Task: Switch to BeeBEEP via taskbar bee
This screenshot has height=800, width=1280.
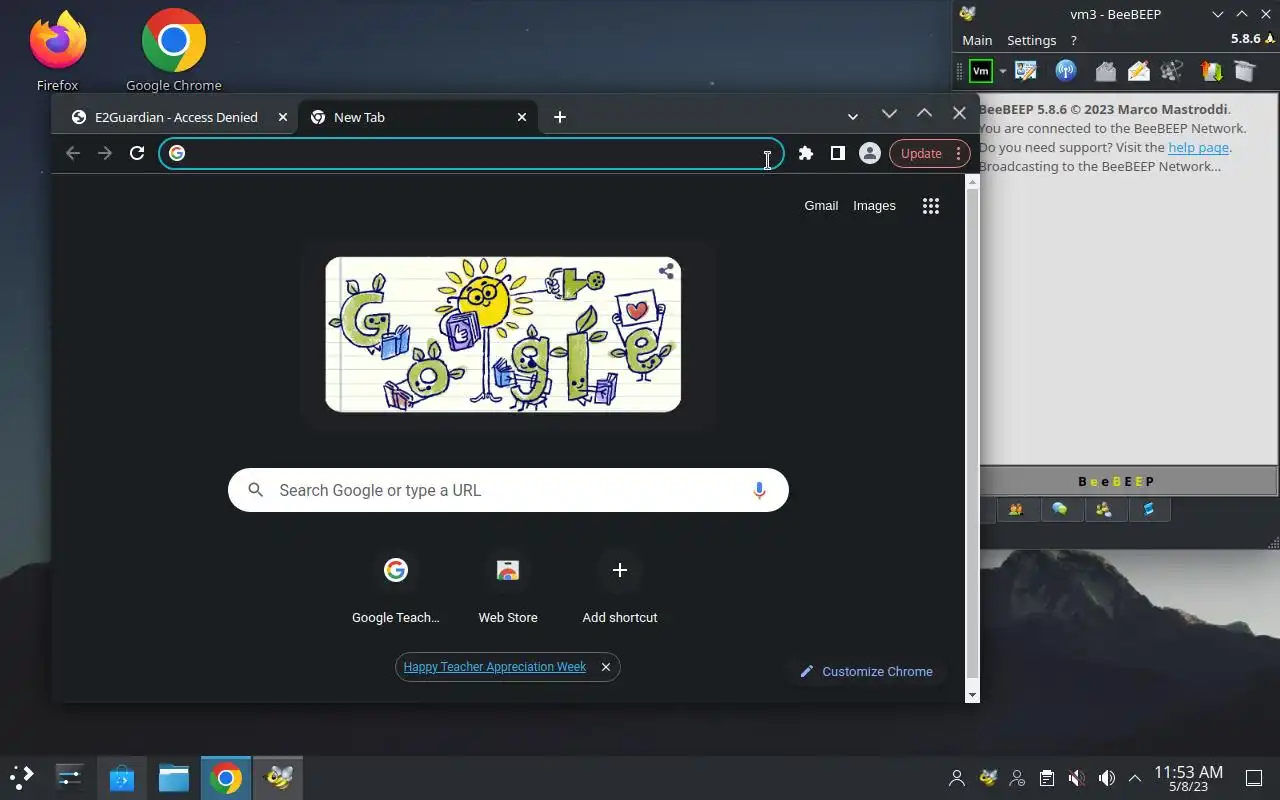Action: click(278, 777)
